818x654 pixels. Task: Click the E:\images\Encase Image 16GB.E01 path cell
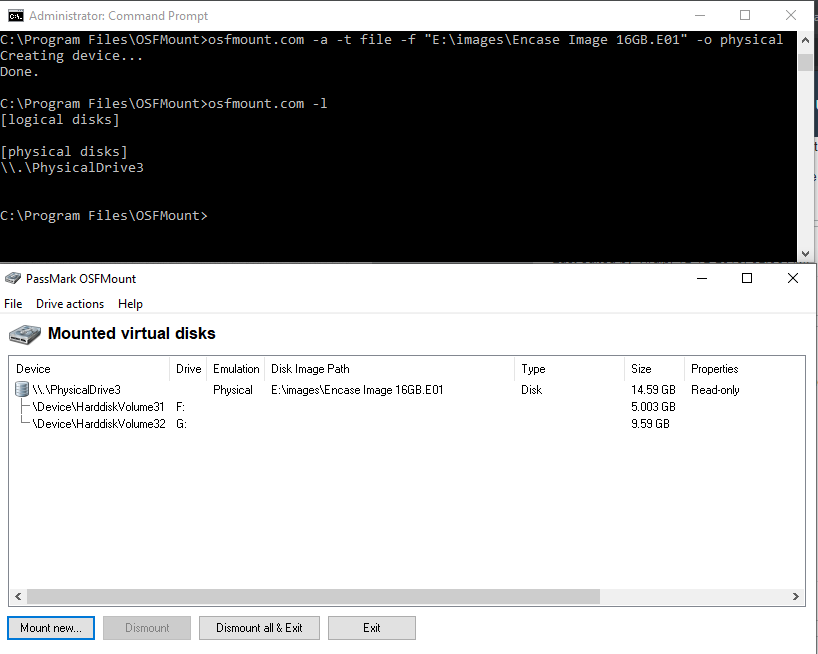357,390
